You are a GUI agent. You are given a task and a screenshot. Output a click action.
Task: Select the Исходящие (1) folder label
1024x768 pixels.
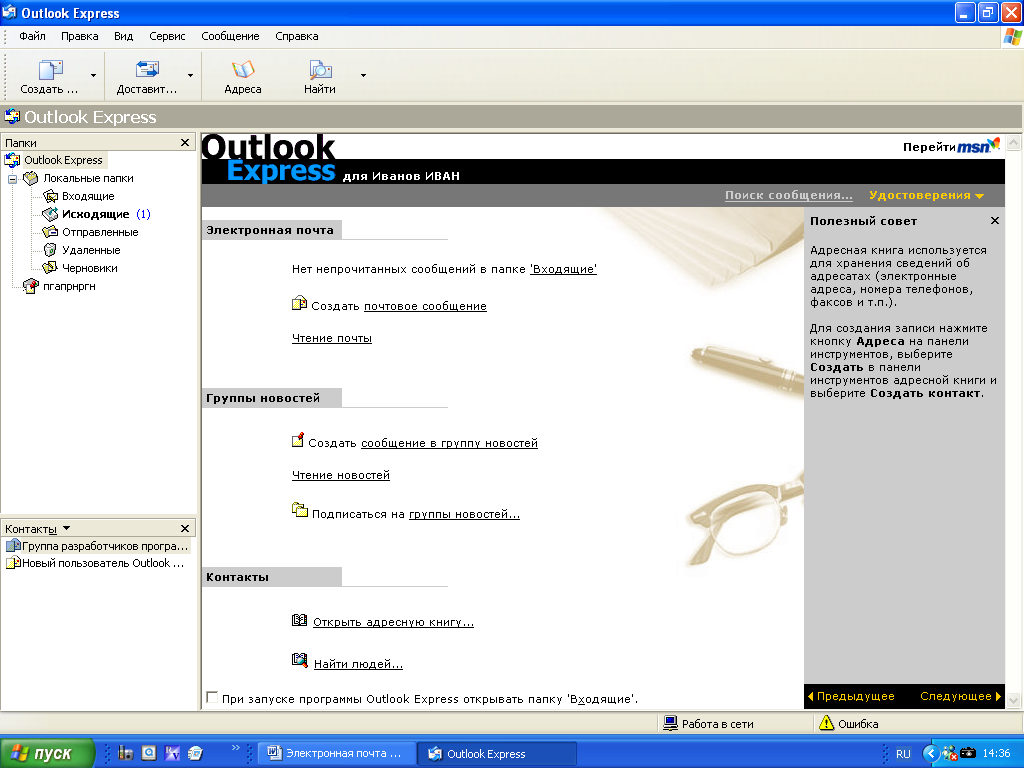[x=106, y=214]
